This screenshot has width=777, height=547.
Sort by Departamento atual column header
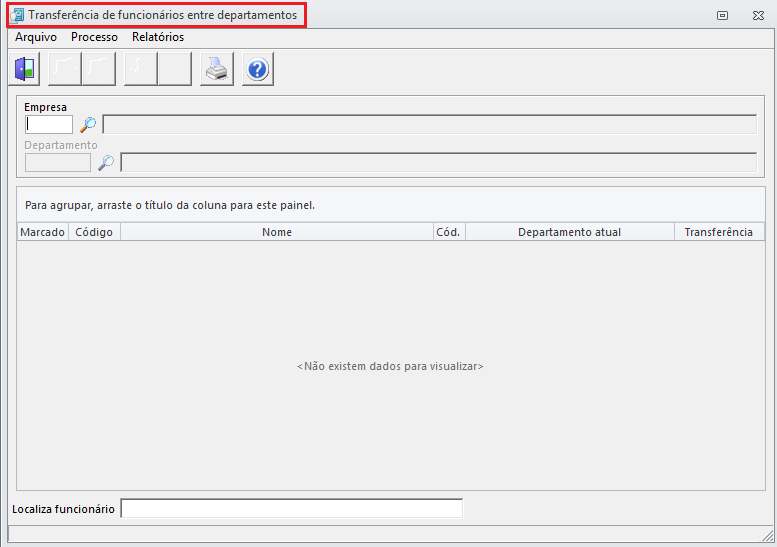570,232
